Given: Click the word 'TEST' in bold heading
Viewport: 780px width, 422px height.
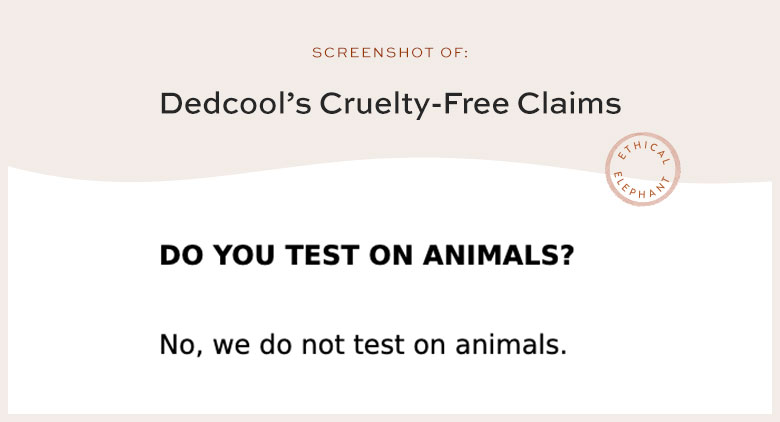Looking at the screenshot, I should point(322,255).
